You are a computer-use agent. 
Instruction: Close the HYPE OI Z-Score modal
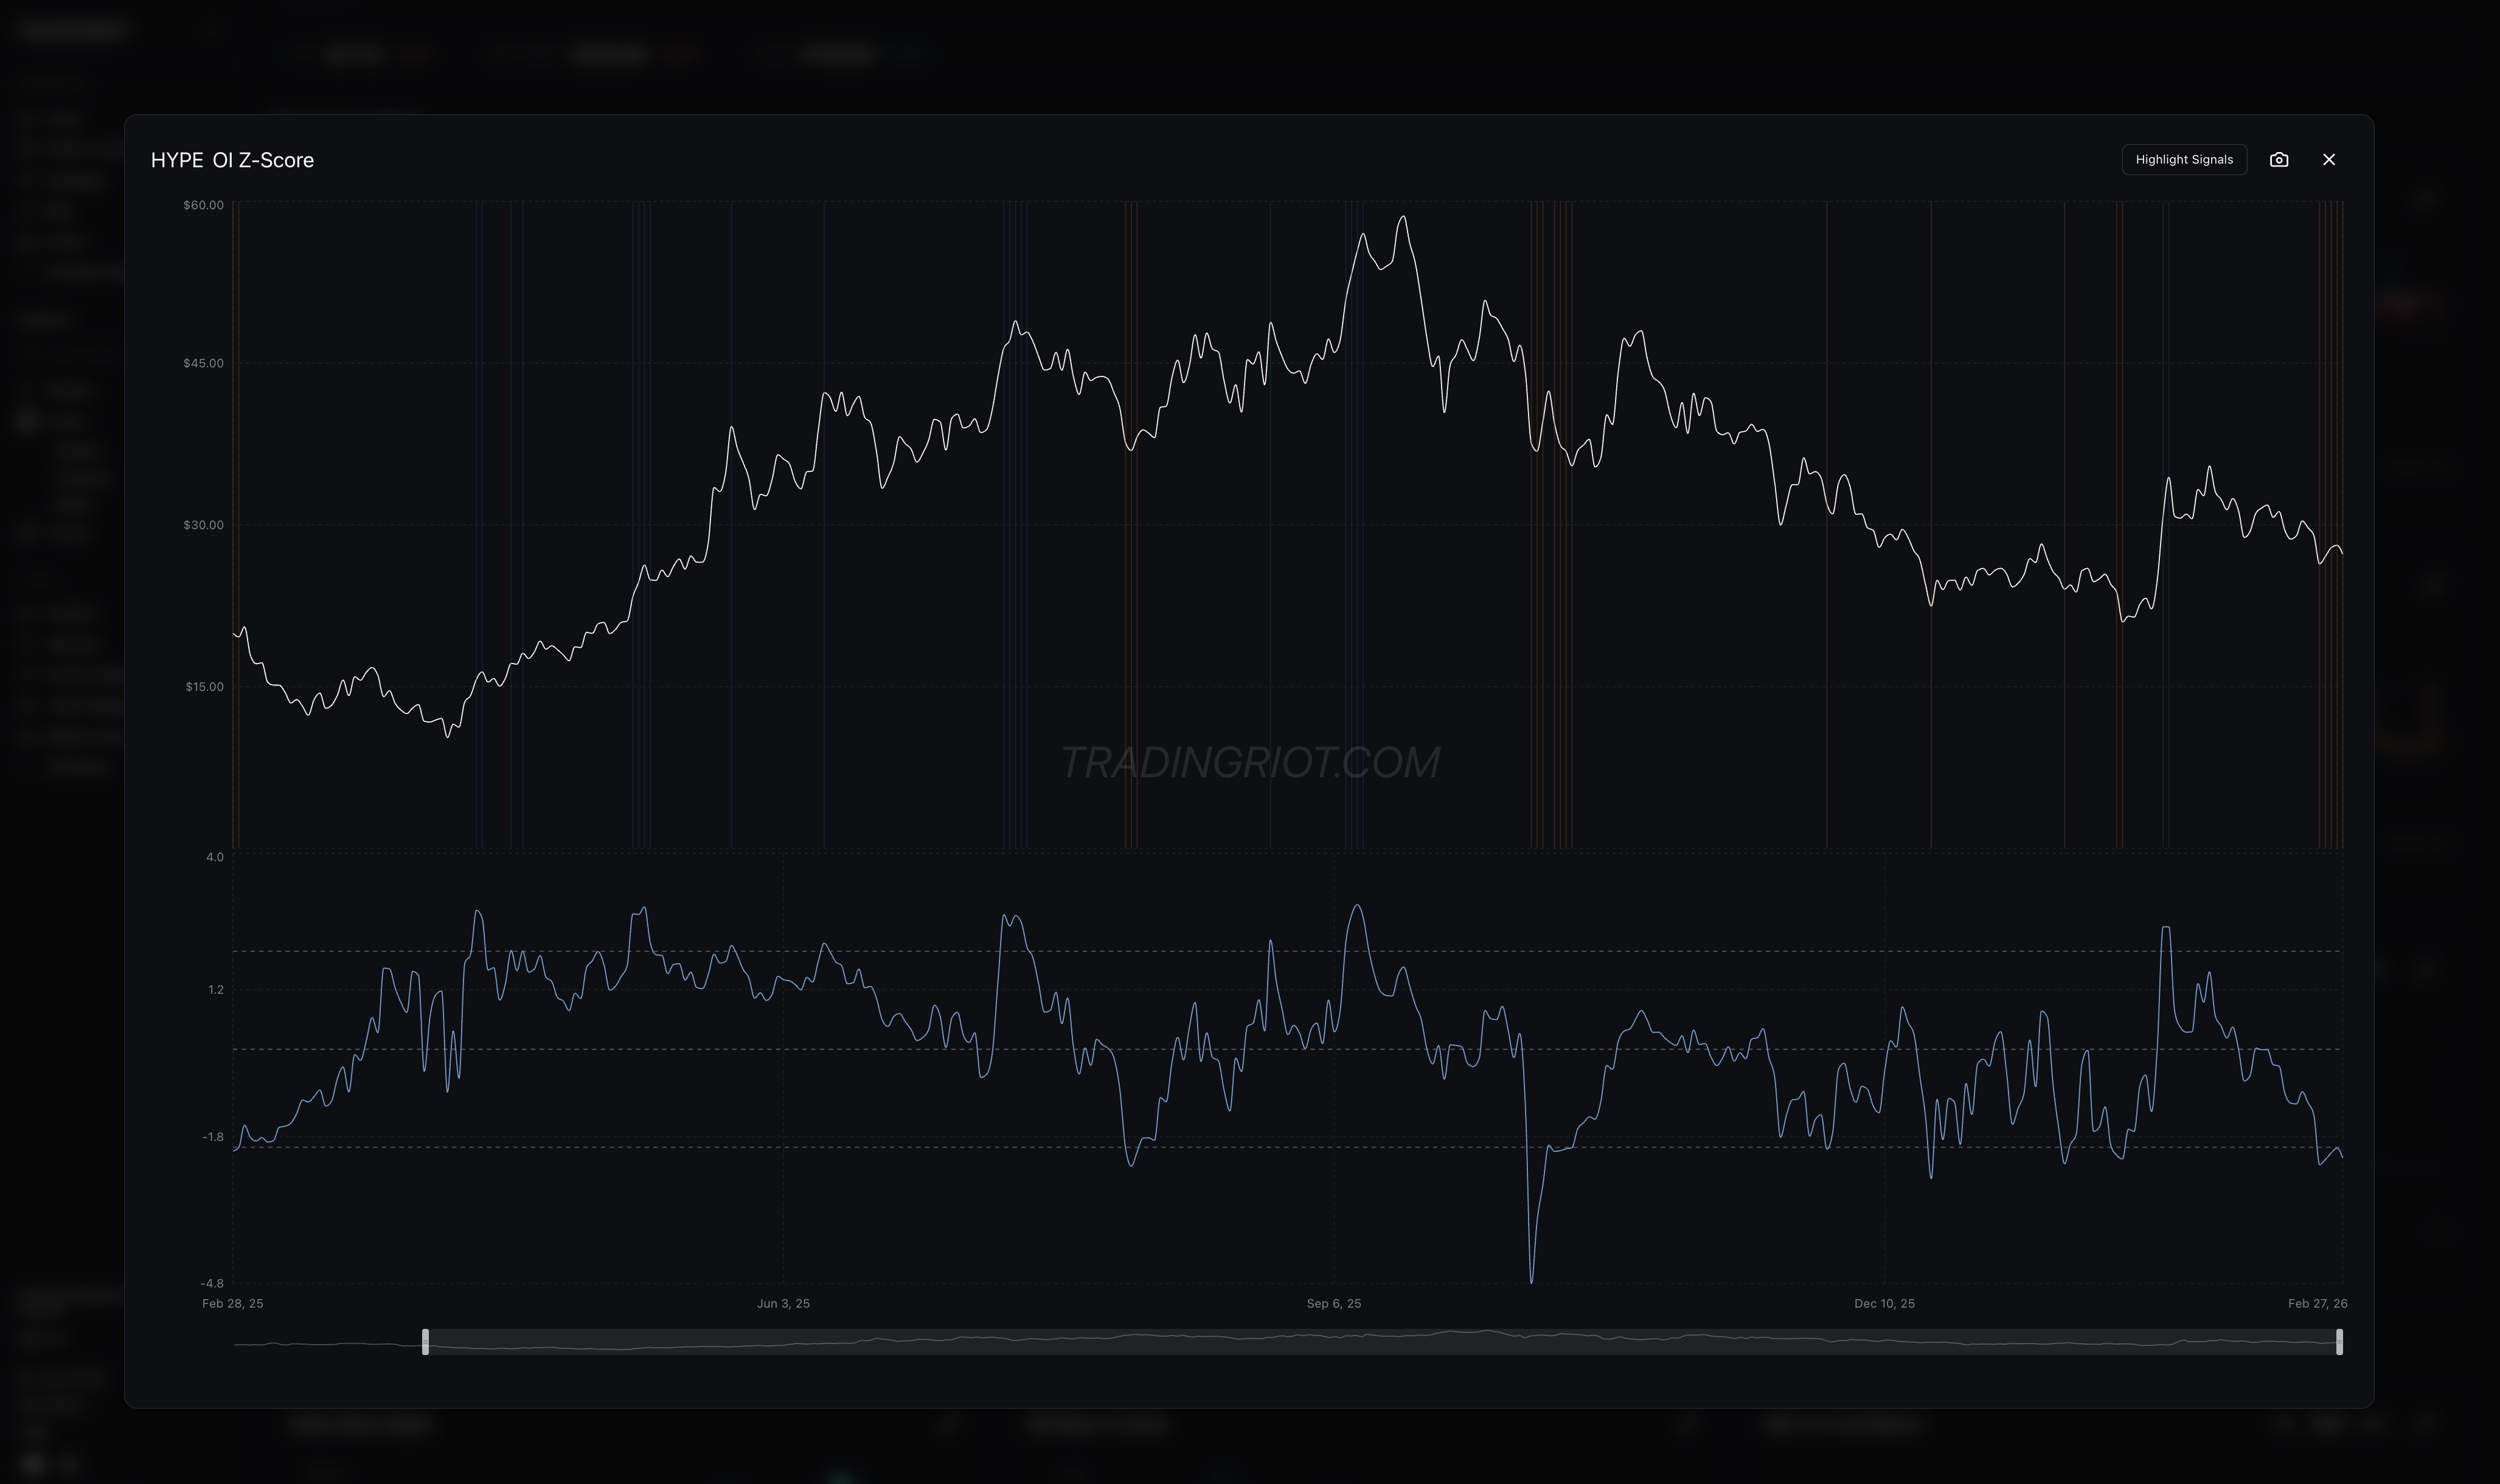coord(2330,159)
